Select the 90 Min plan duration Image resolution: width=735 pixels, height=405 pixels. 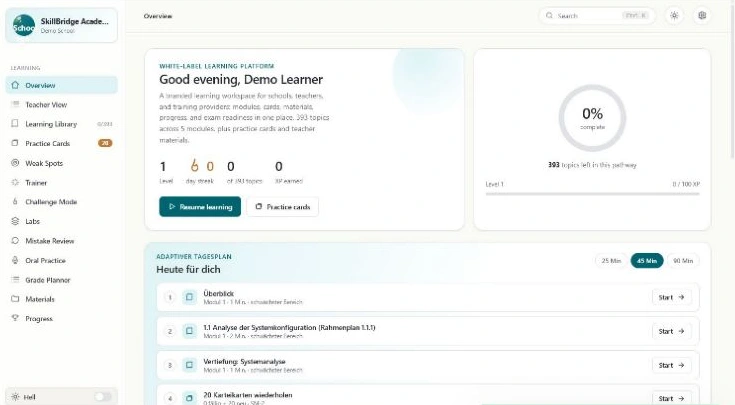click(x=683, y=261)
